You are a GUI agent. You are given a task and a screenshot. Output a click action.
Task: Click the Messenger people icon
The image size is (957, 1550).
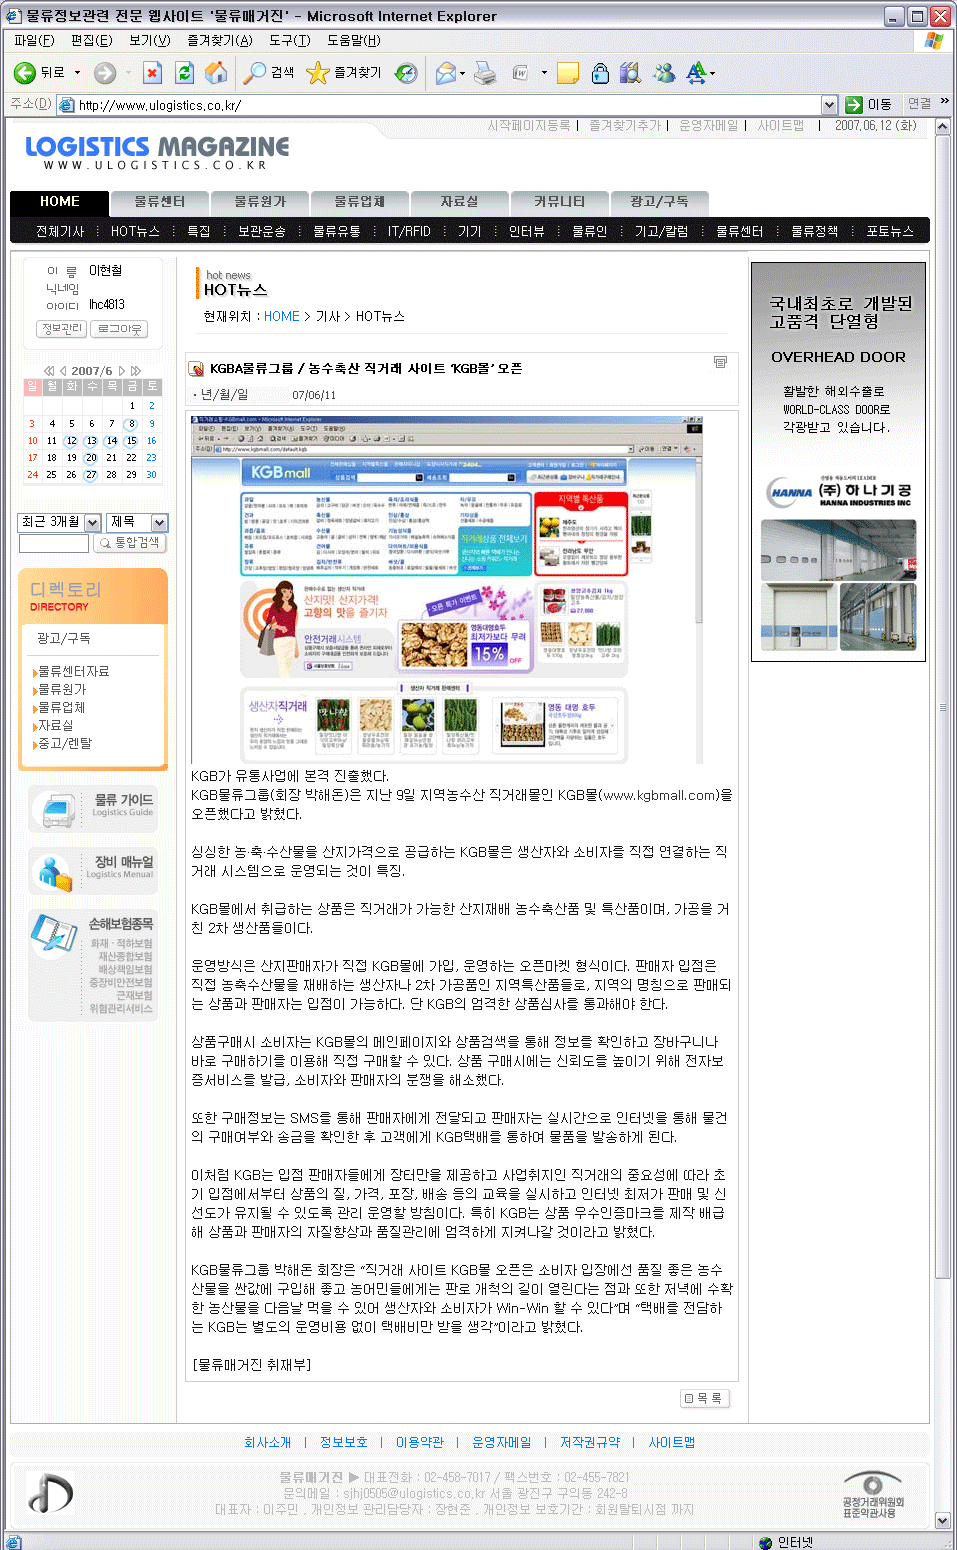[x=664, y=72]
